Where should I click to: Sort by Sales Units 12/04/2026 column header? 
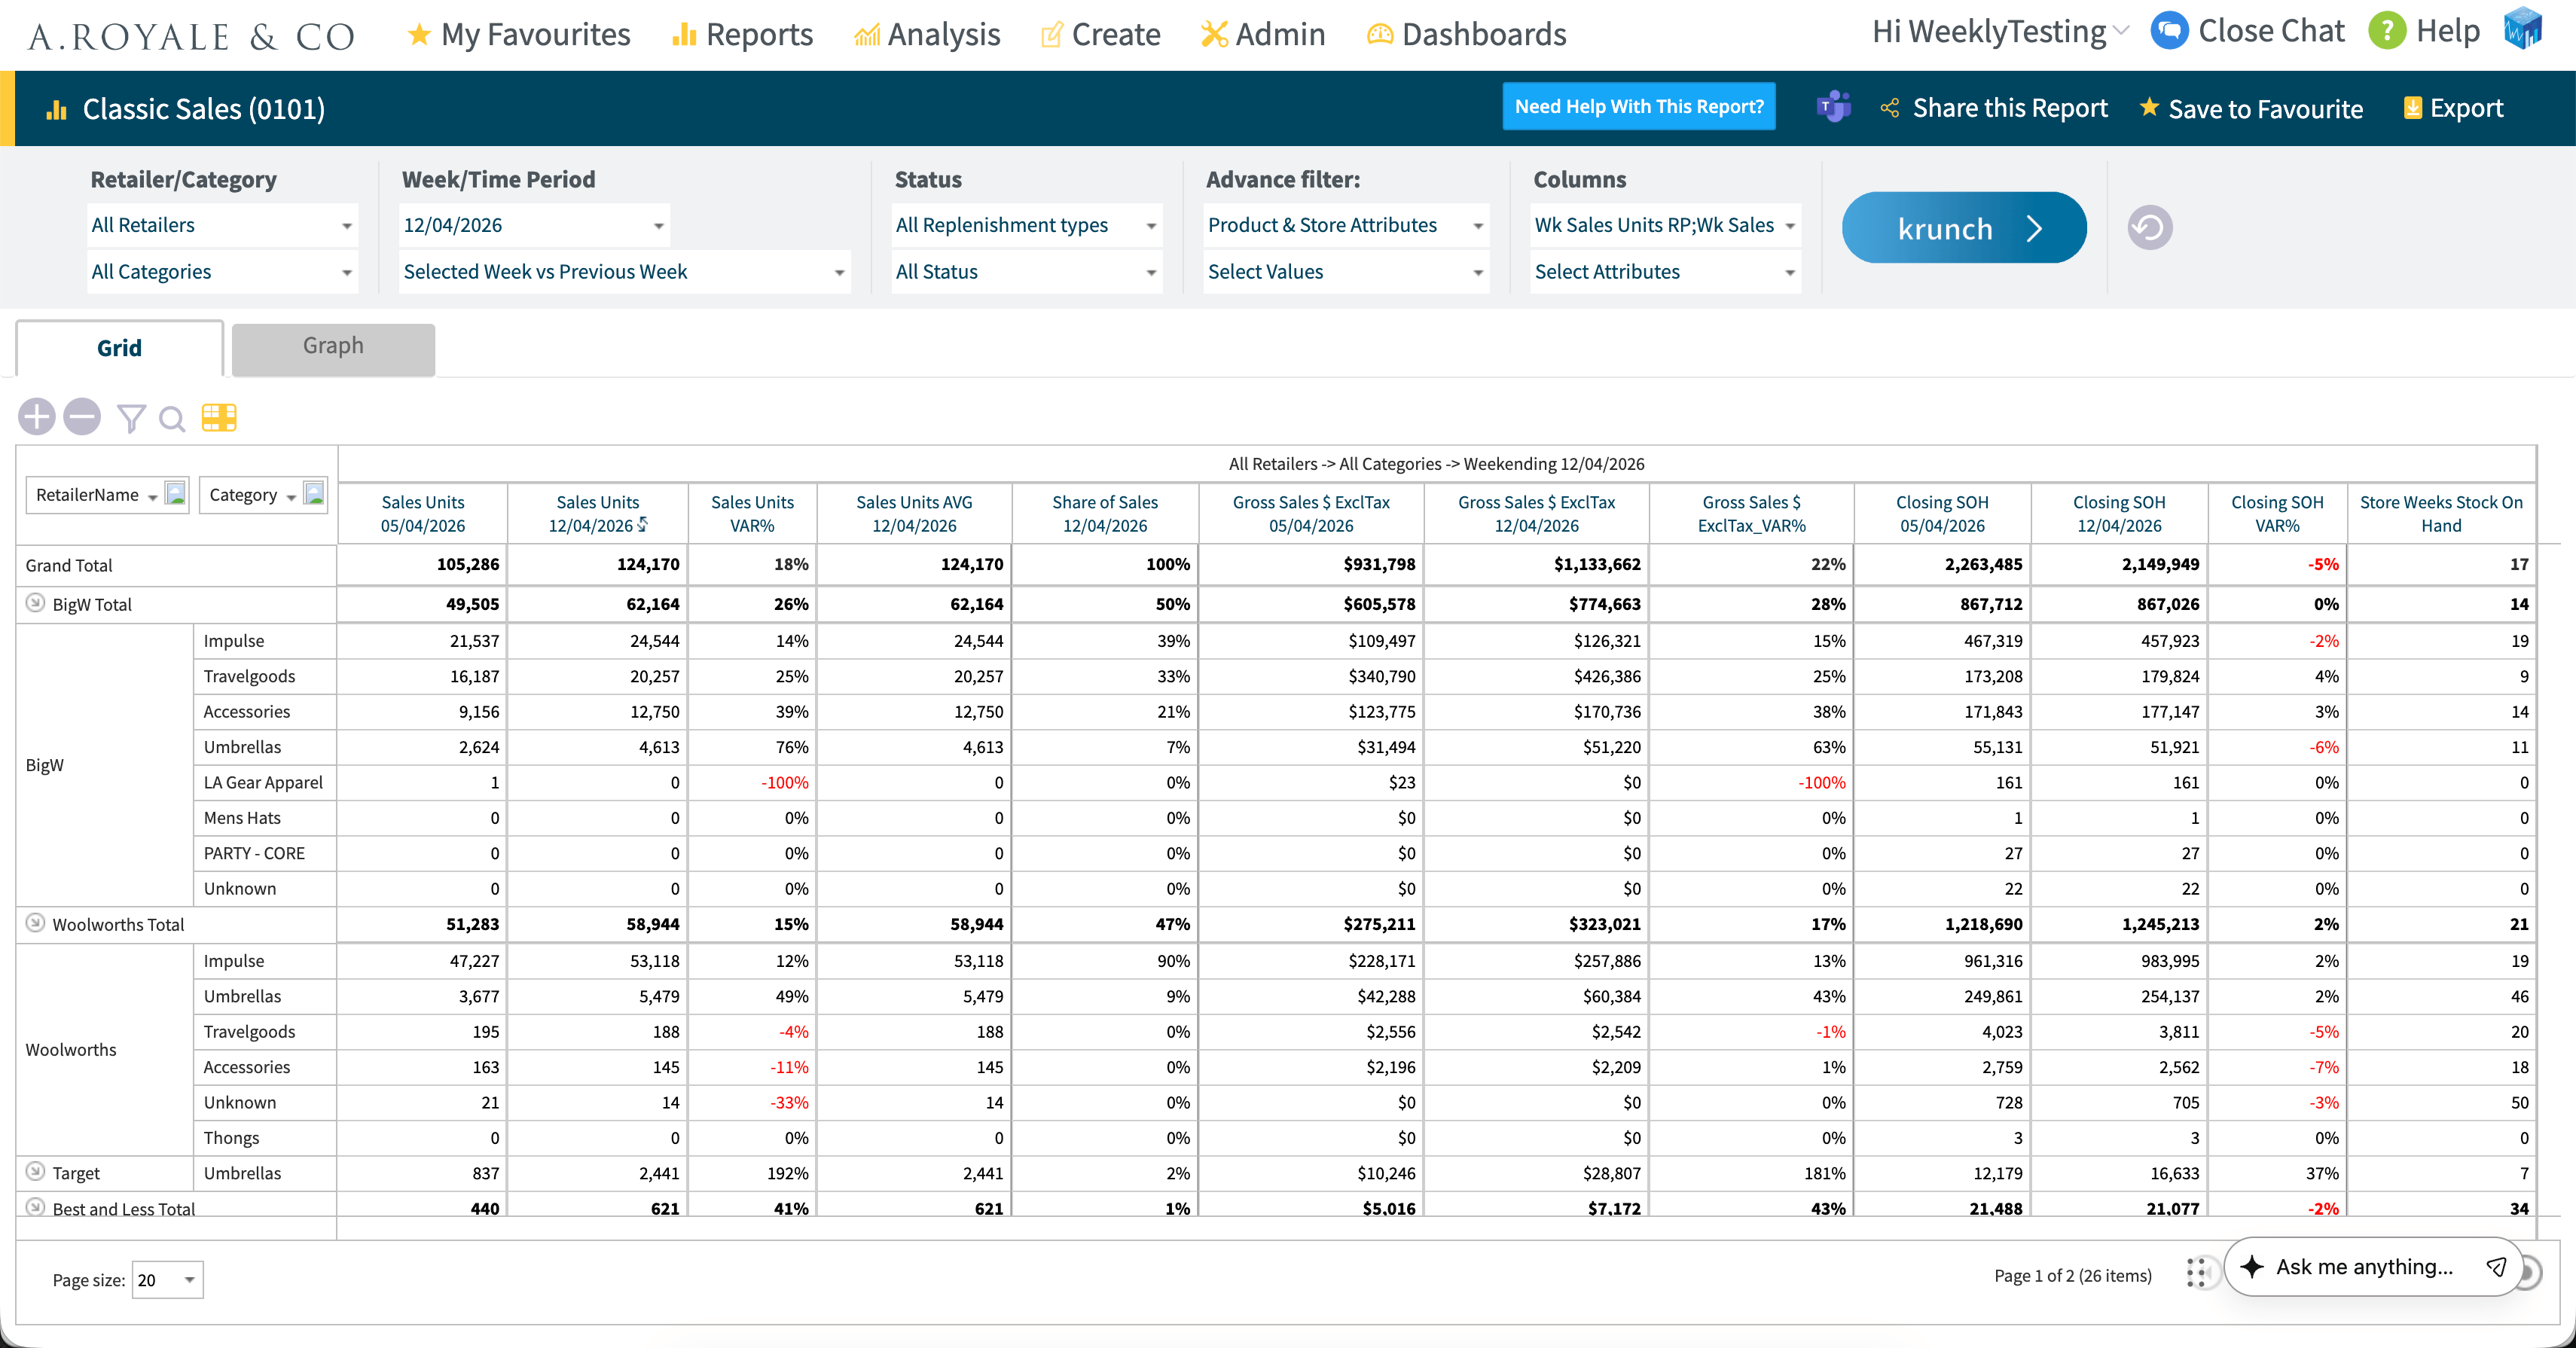pyautogui.click(x=597, y=514)
